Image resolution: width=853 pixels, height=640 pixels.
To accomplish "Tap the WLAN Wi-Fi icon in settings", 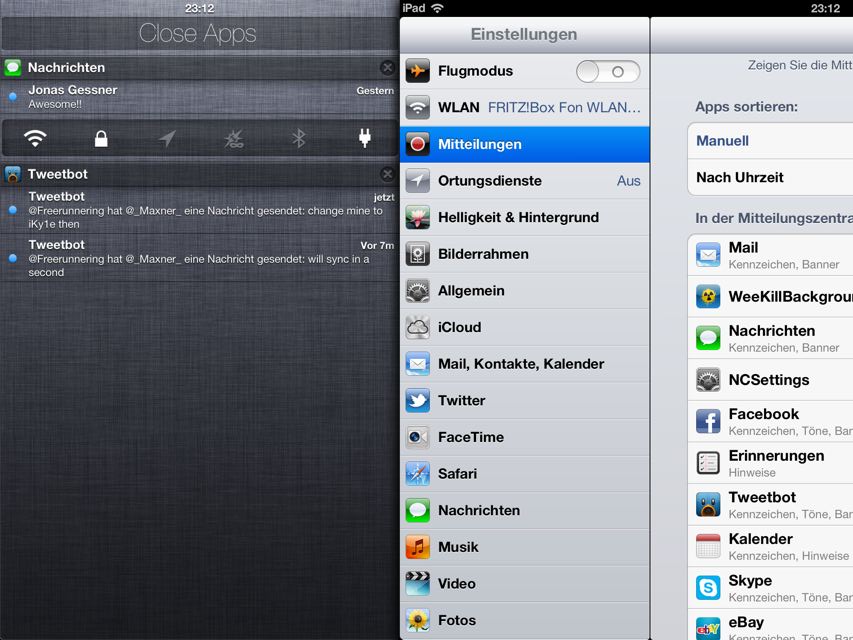I will point(417,108).
